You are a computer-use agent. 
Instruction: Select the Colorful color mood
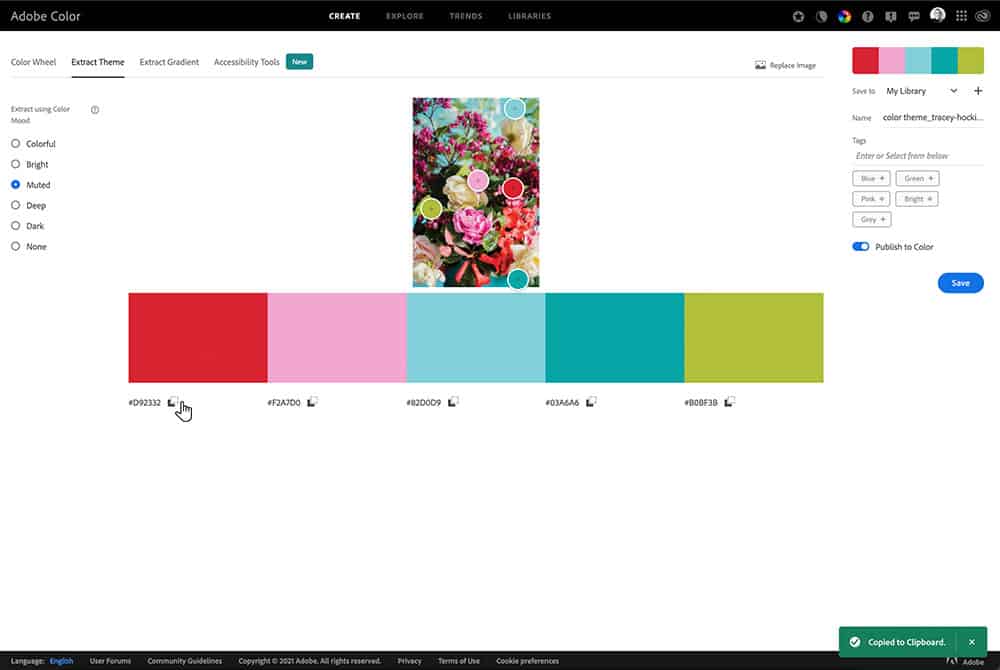pos(14,143)
